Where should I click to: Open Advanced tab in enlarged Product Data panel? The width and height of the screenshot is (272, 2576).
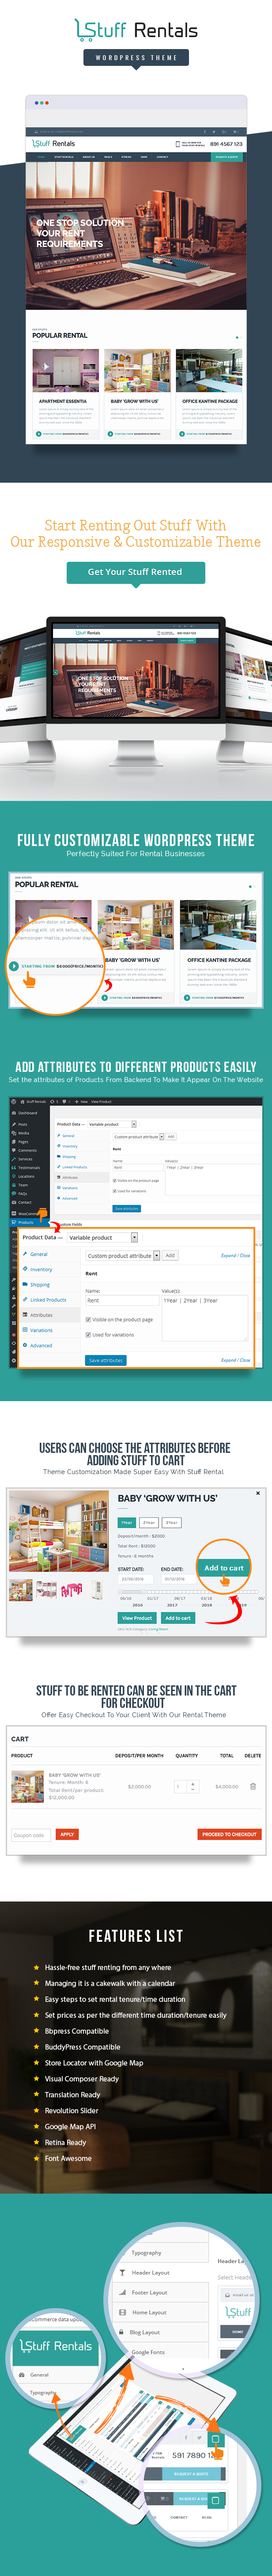[x=41, y=1345]
